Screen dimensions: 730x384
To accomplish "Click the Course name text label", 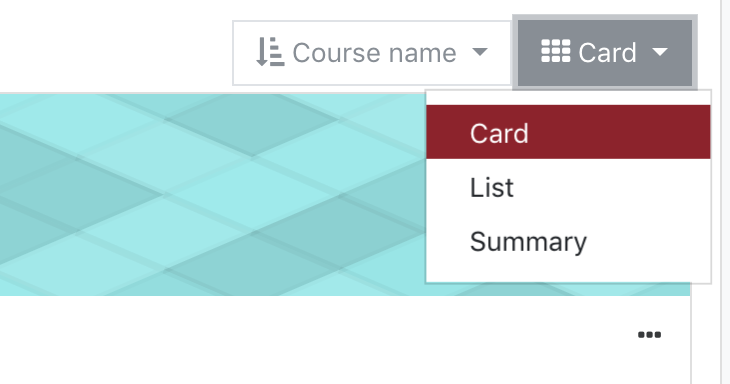I will pyautogui.click(x=374, y=53).
